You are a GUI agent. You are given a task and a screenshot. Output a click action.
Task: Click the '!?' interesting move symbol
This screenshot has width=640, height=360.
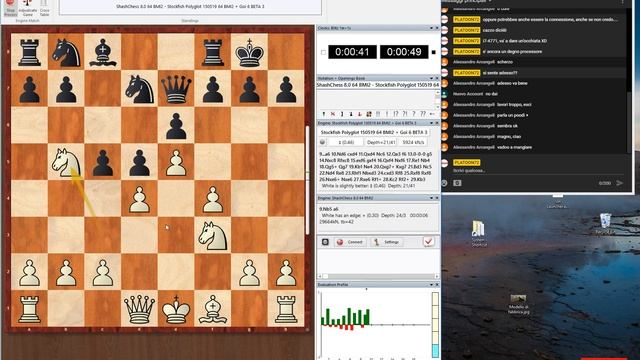coord(396,114)
